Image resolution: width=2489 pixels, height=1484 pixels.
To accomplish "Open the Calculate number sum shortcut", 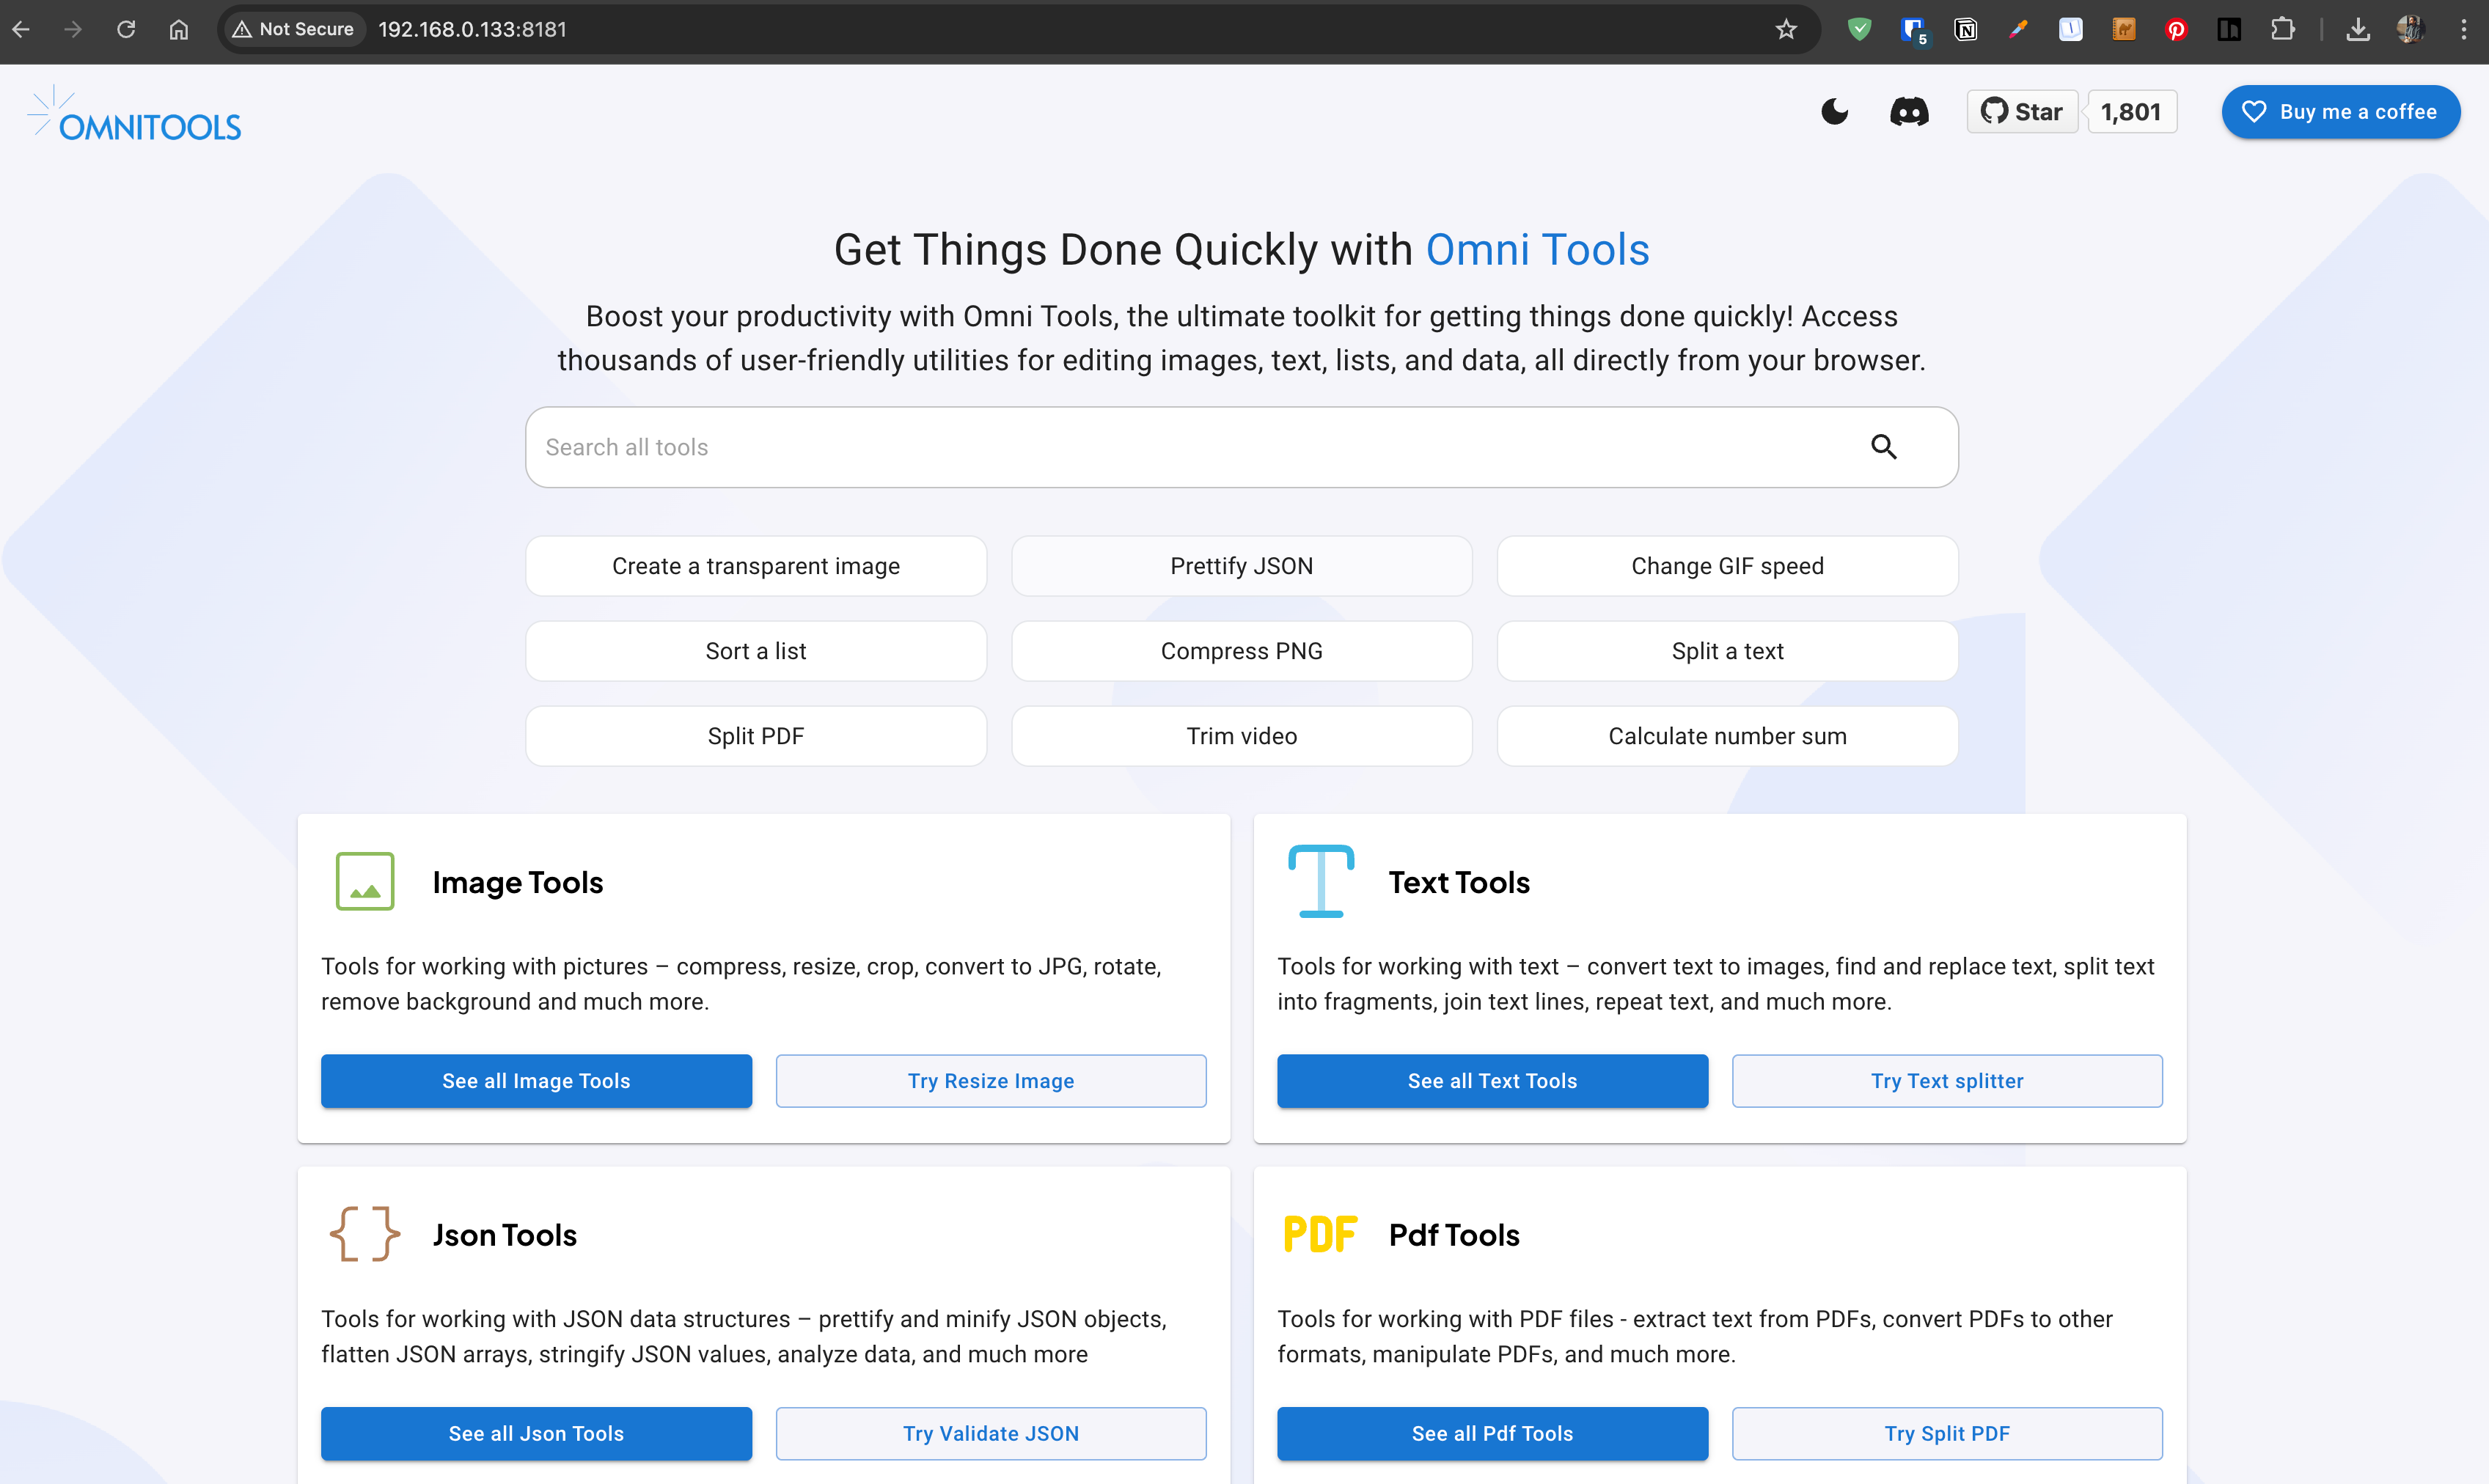I will 1727,736.
